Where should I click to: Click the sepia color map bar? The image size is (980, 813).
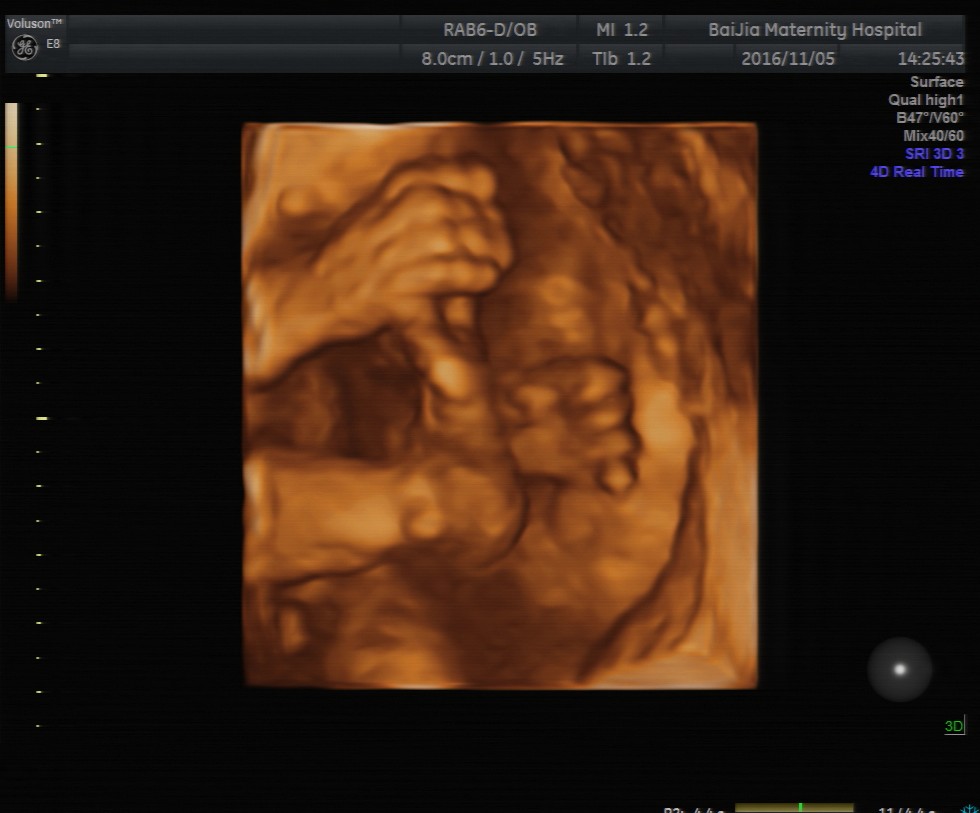pos(11,200)
